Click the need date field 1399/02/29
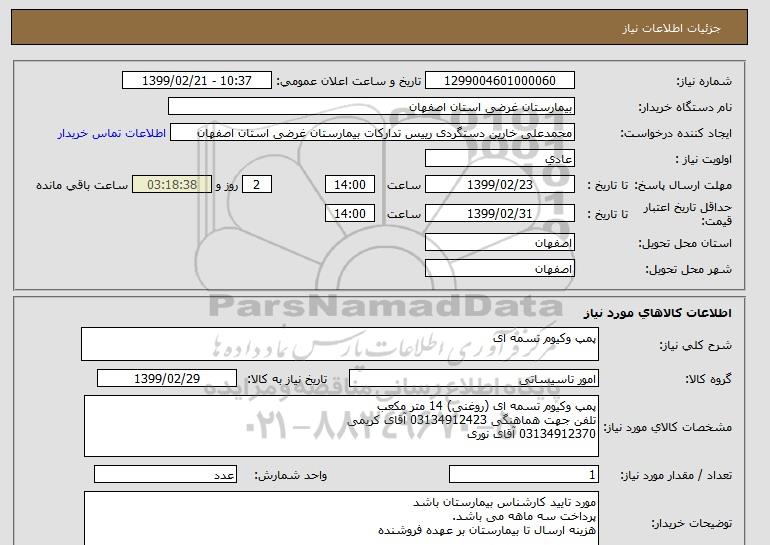This screenshot has width=770, height=545. (x=167, y=379)
